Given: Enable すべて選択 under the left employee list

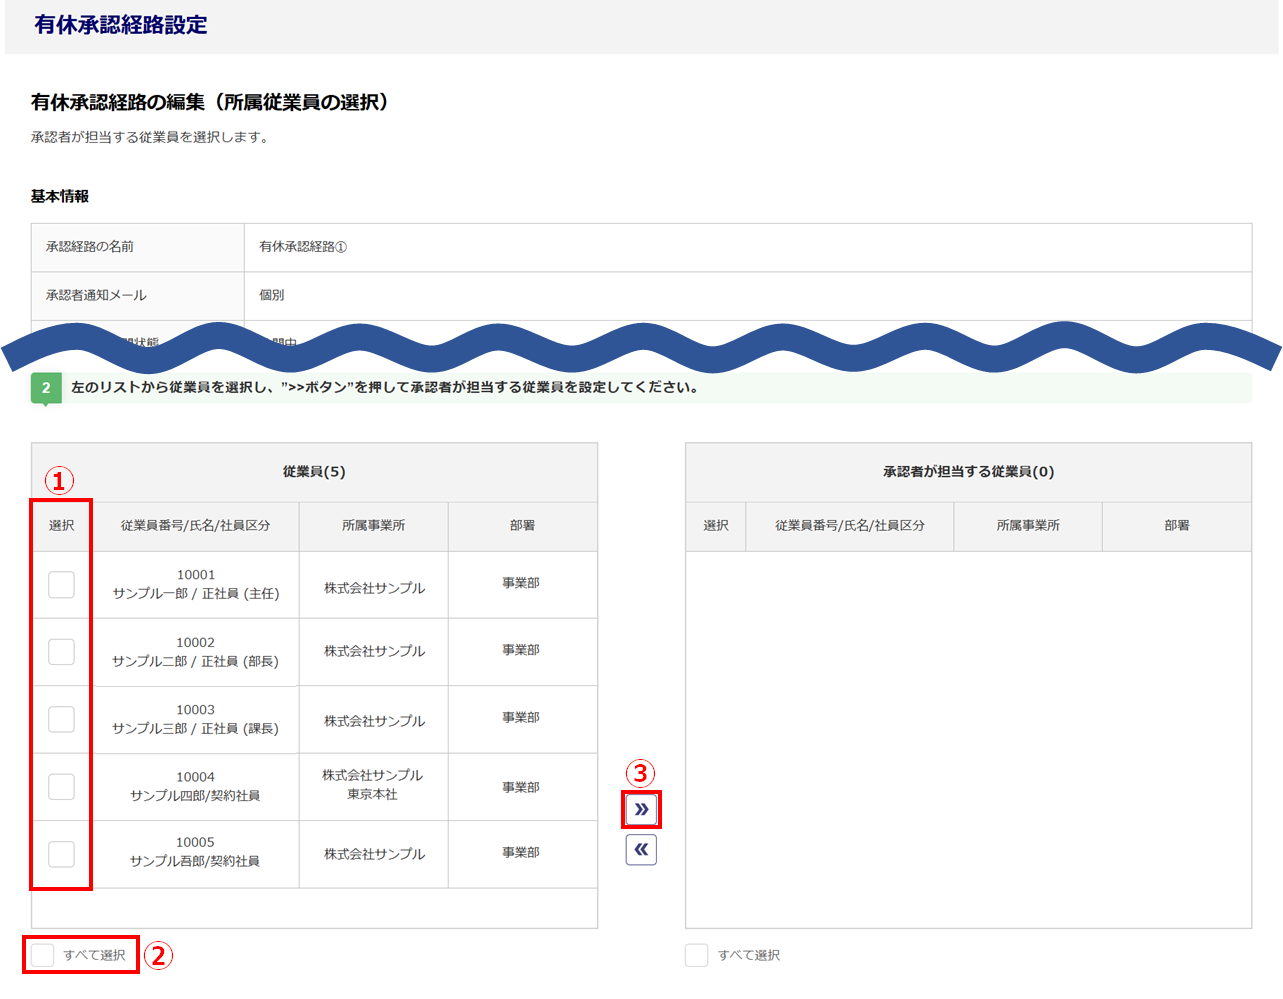Looking at the screenshot, I should point(43,955).
